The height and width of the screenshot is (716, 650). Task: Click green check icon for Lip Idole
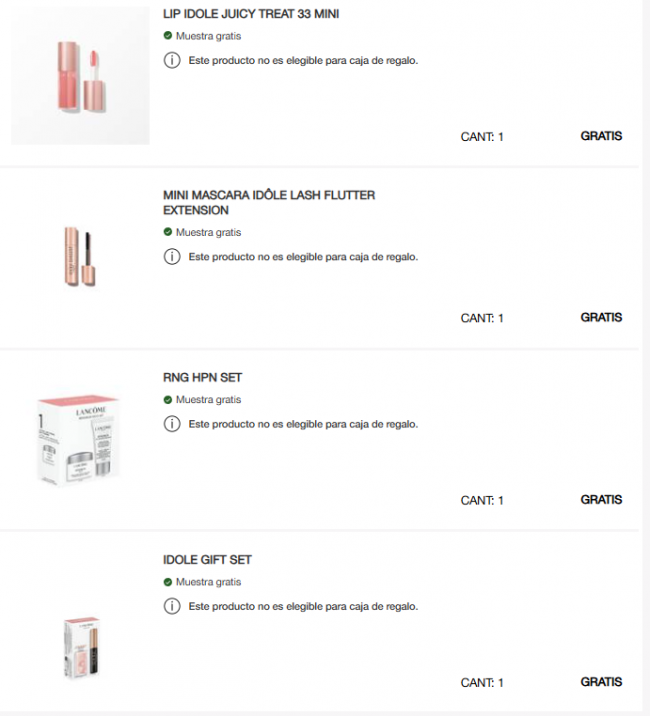coord(168,36)
